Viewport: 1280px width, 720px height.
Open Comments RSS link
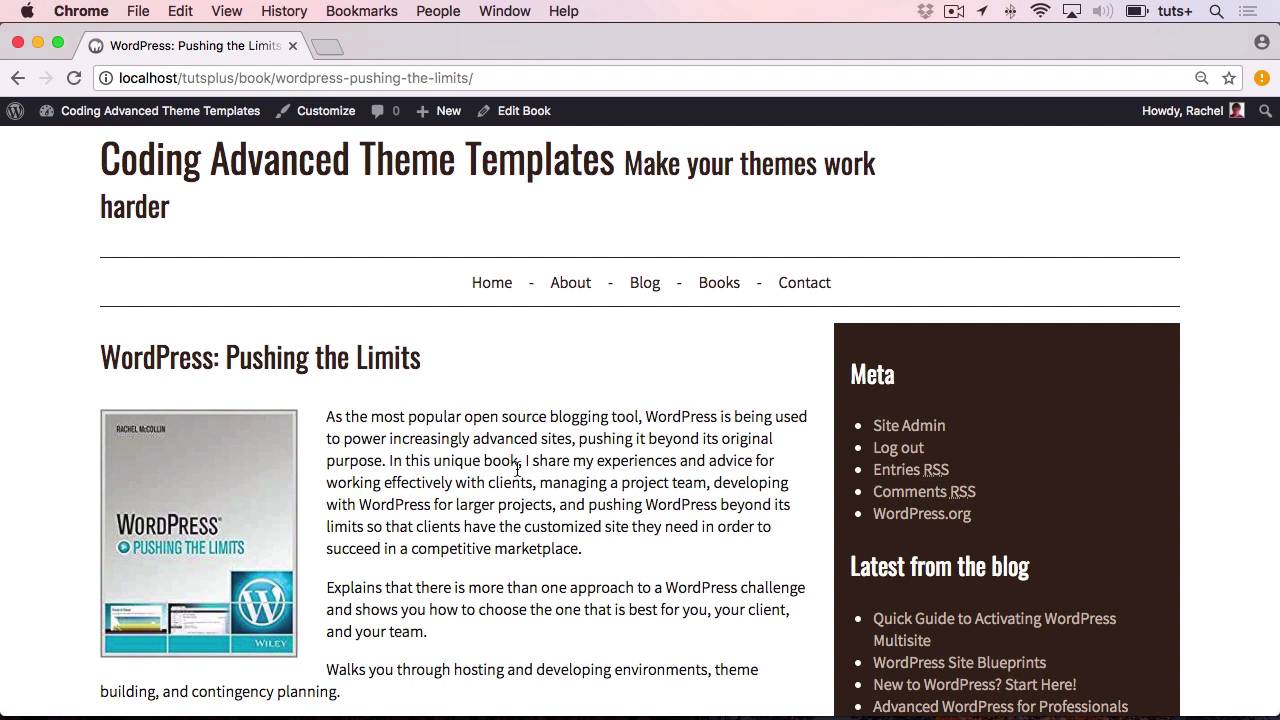pyautogui.click(x=924, y=492)
